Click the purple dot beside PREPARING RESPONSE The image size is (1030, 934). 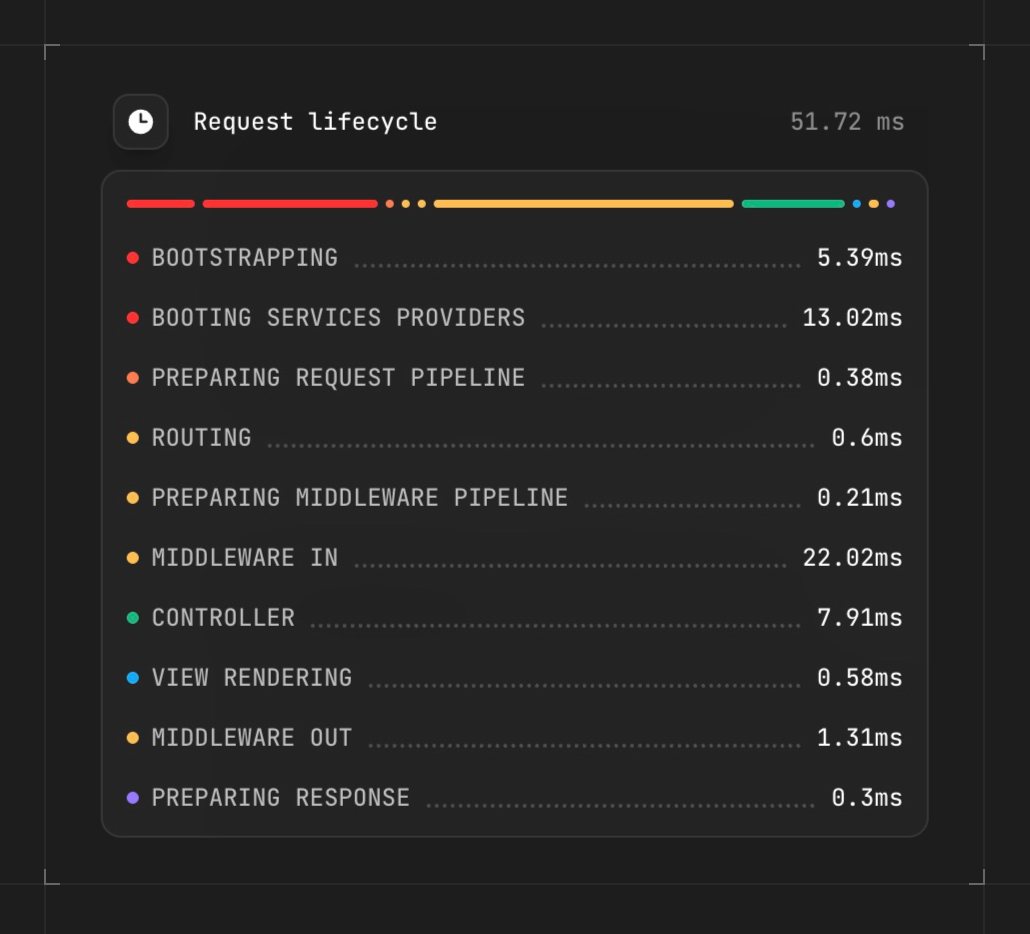(133, 798)
